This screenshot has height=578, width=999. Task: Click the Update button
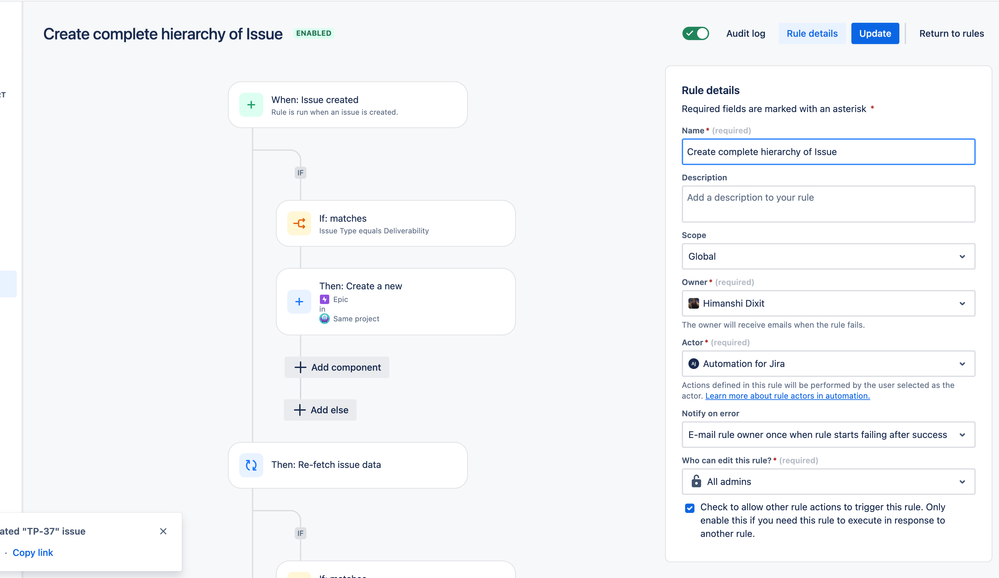pos(875,33)
